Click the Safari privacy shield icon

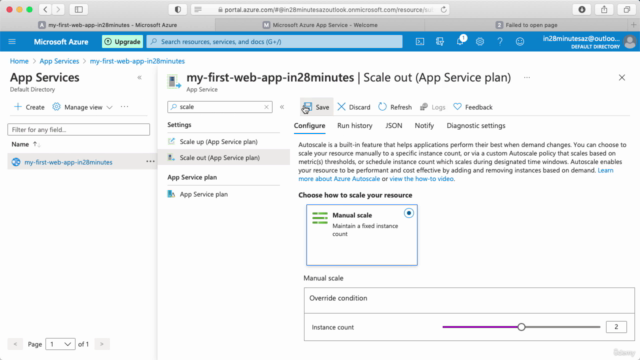tap(178, 9)
